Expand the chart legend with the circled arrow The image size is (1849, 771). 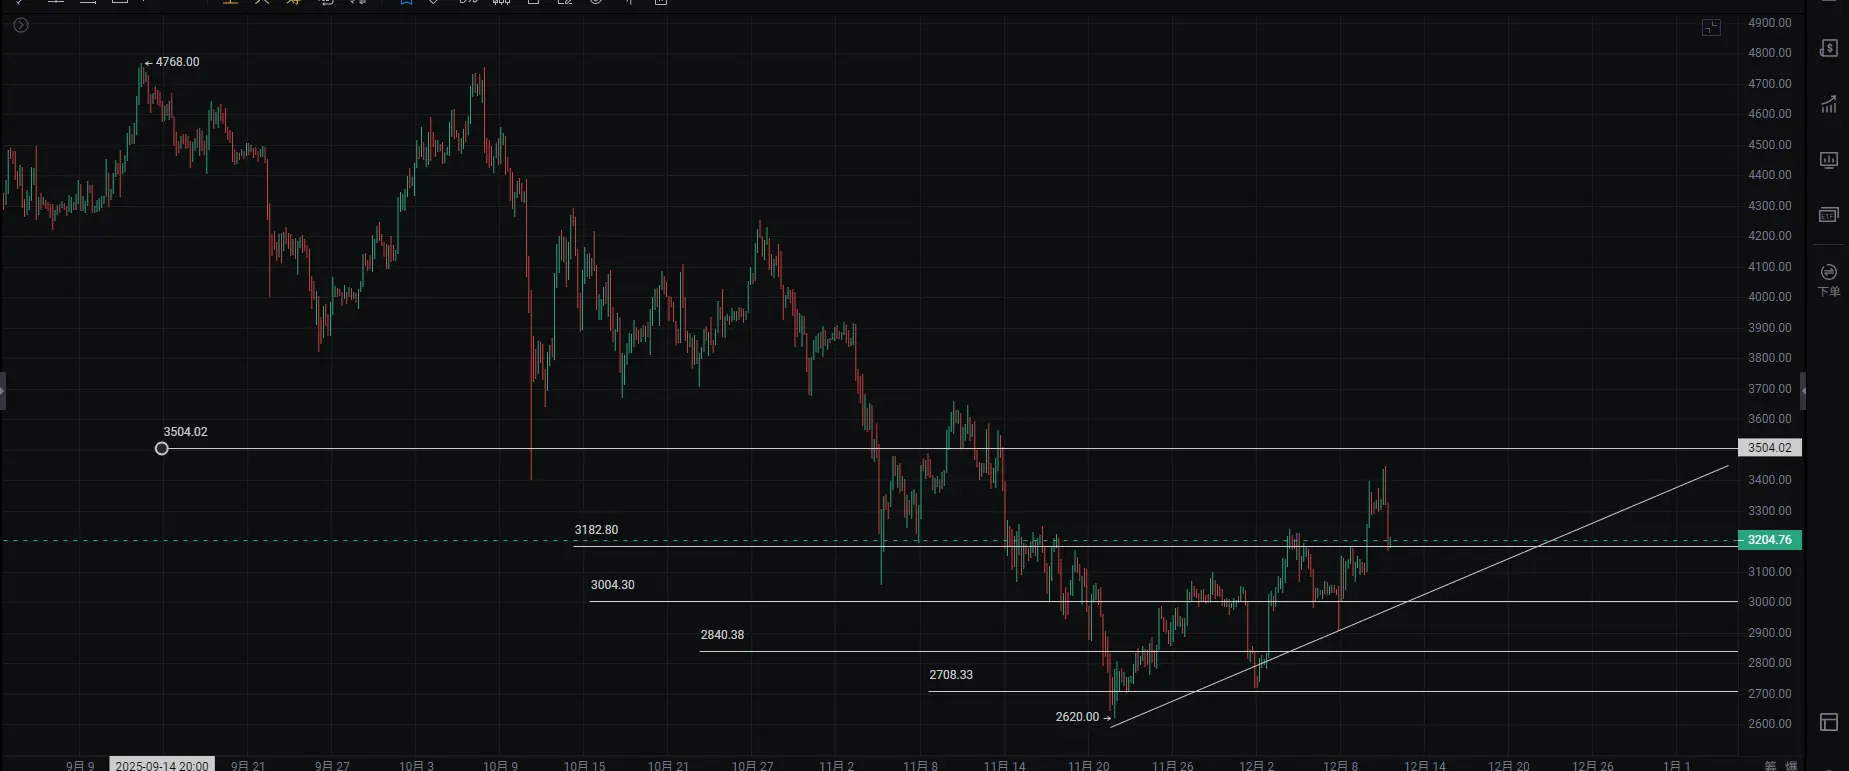point(20,25)
